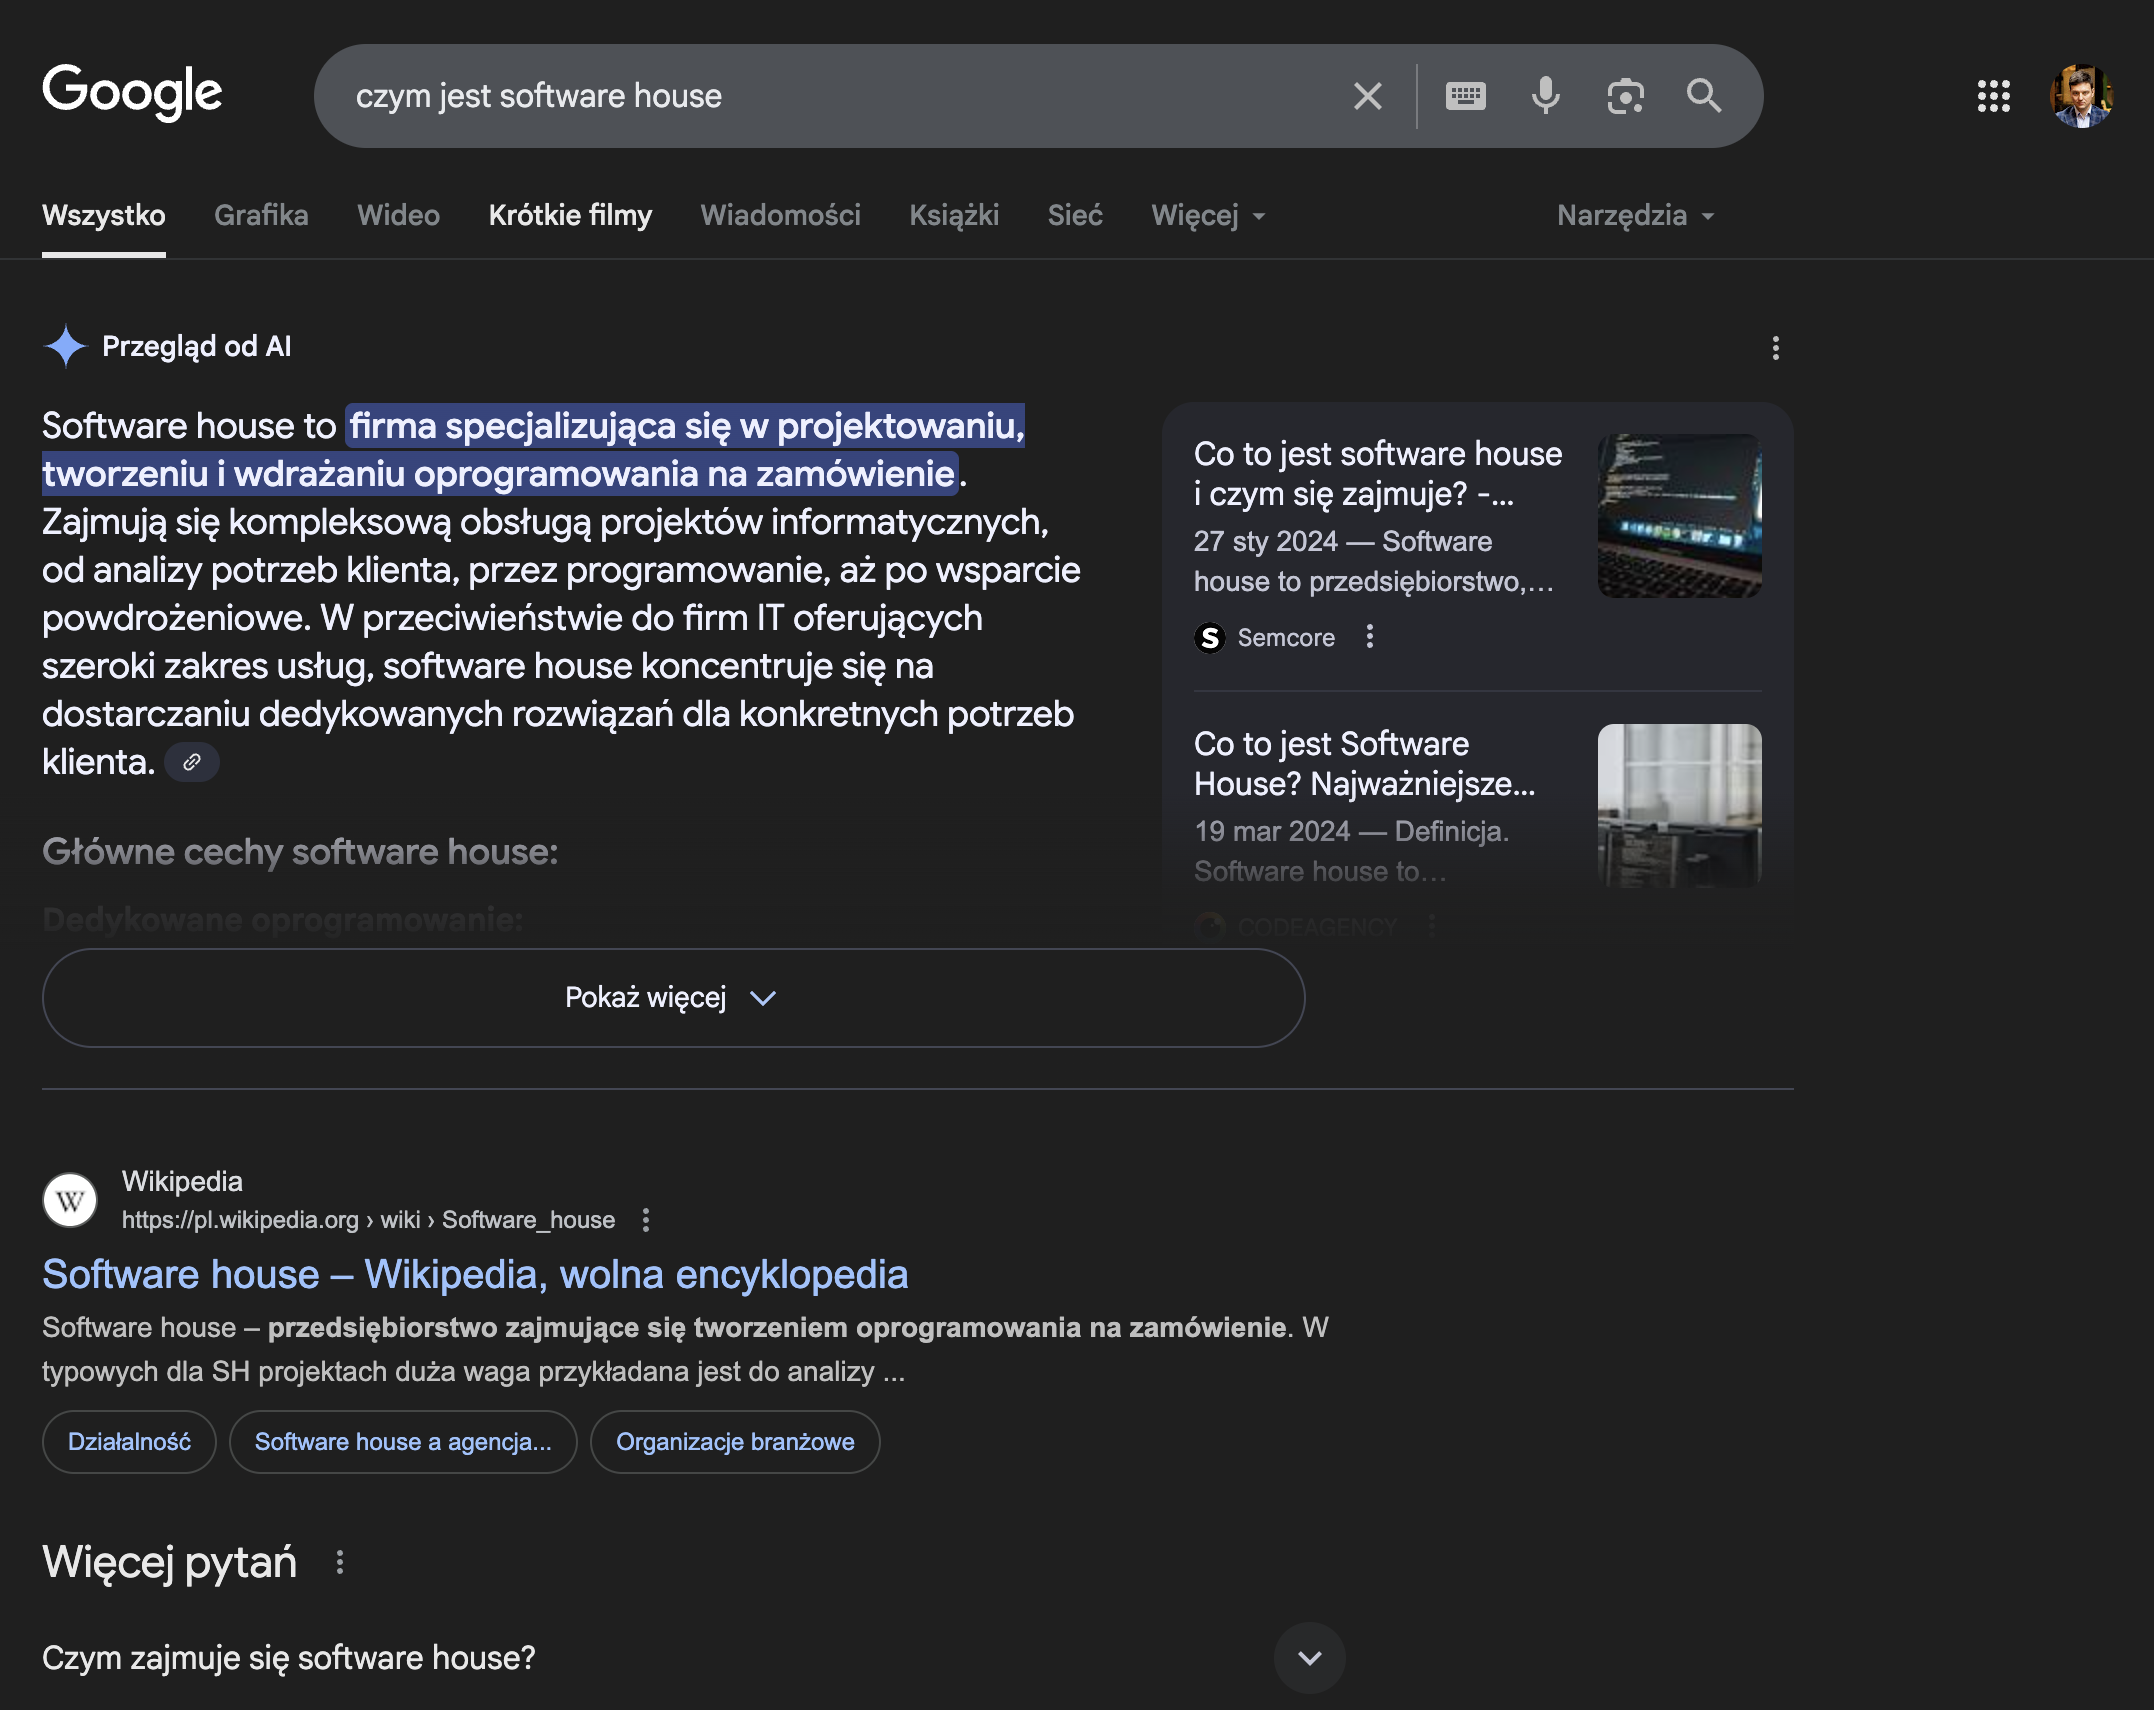Open Google Lens image search
This screenshot has width=2154, height=1710.
click(x=1625, y=96)
